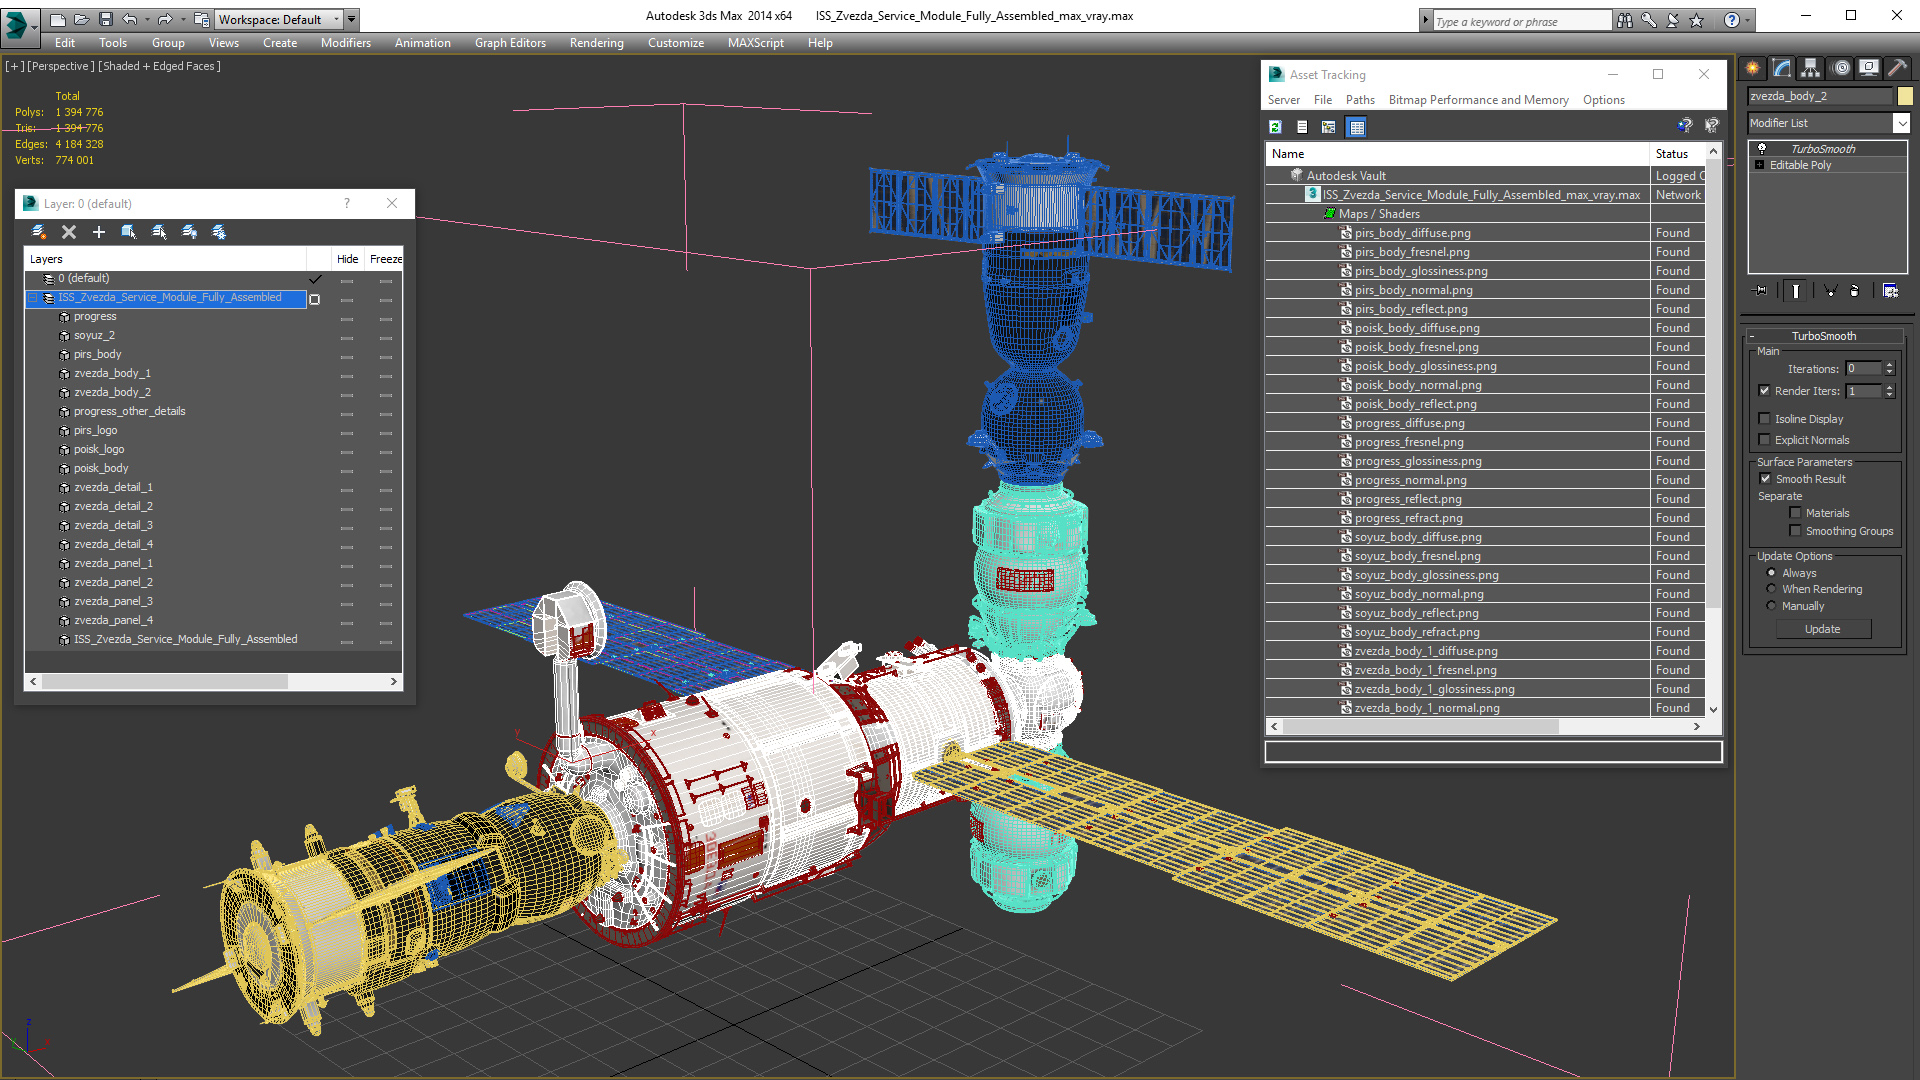The height and width of the screenshot is (1080, 1920).
Task: Open the Create command panel
Action: pos(1753,68)
